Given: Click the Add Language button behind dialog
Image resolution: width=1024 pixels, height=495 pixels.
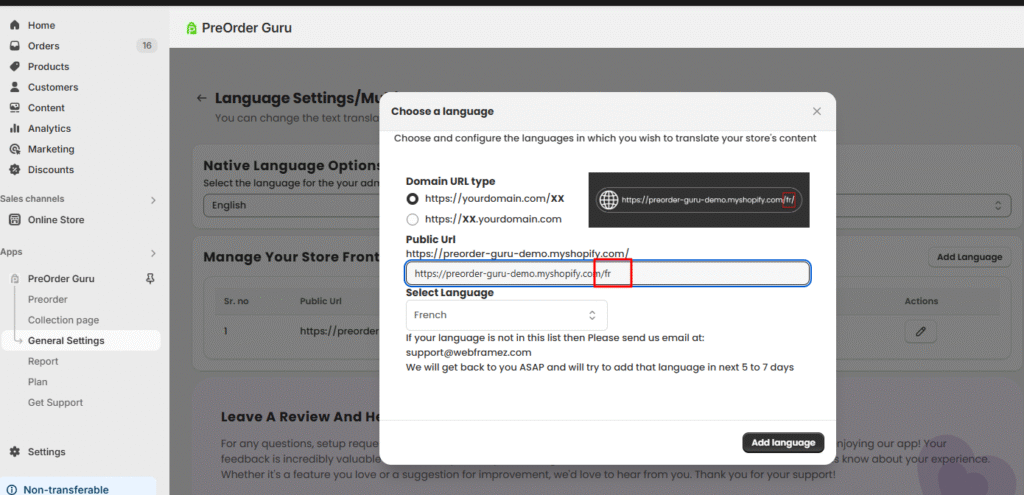Looking at the screenshot, I should pos(968,257).
